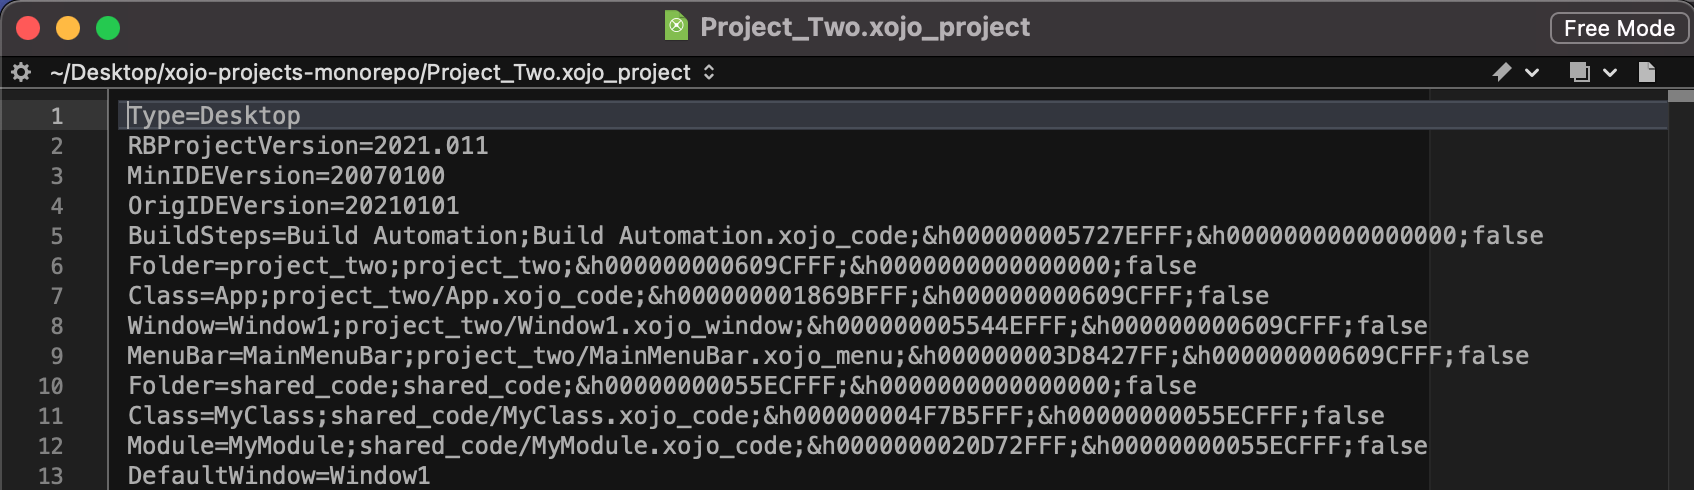Click the green zoom window button
Screen dimensions: 1694x490
pos(108,28)
